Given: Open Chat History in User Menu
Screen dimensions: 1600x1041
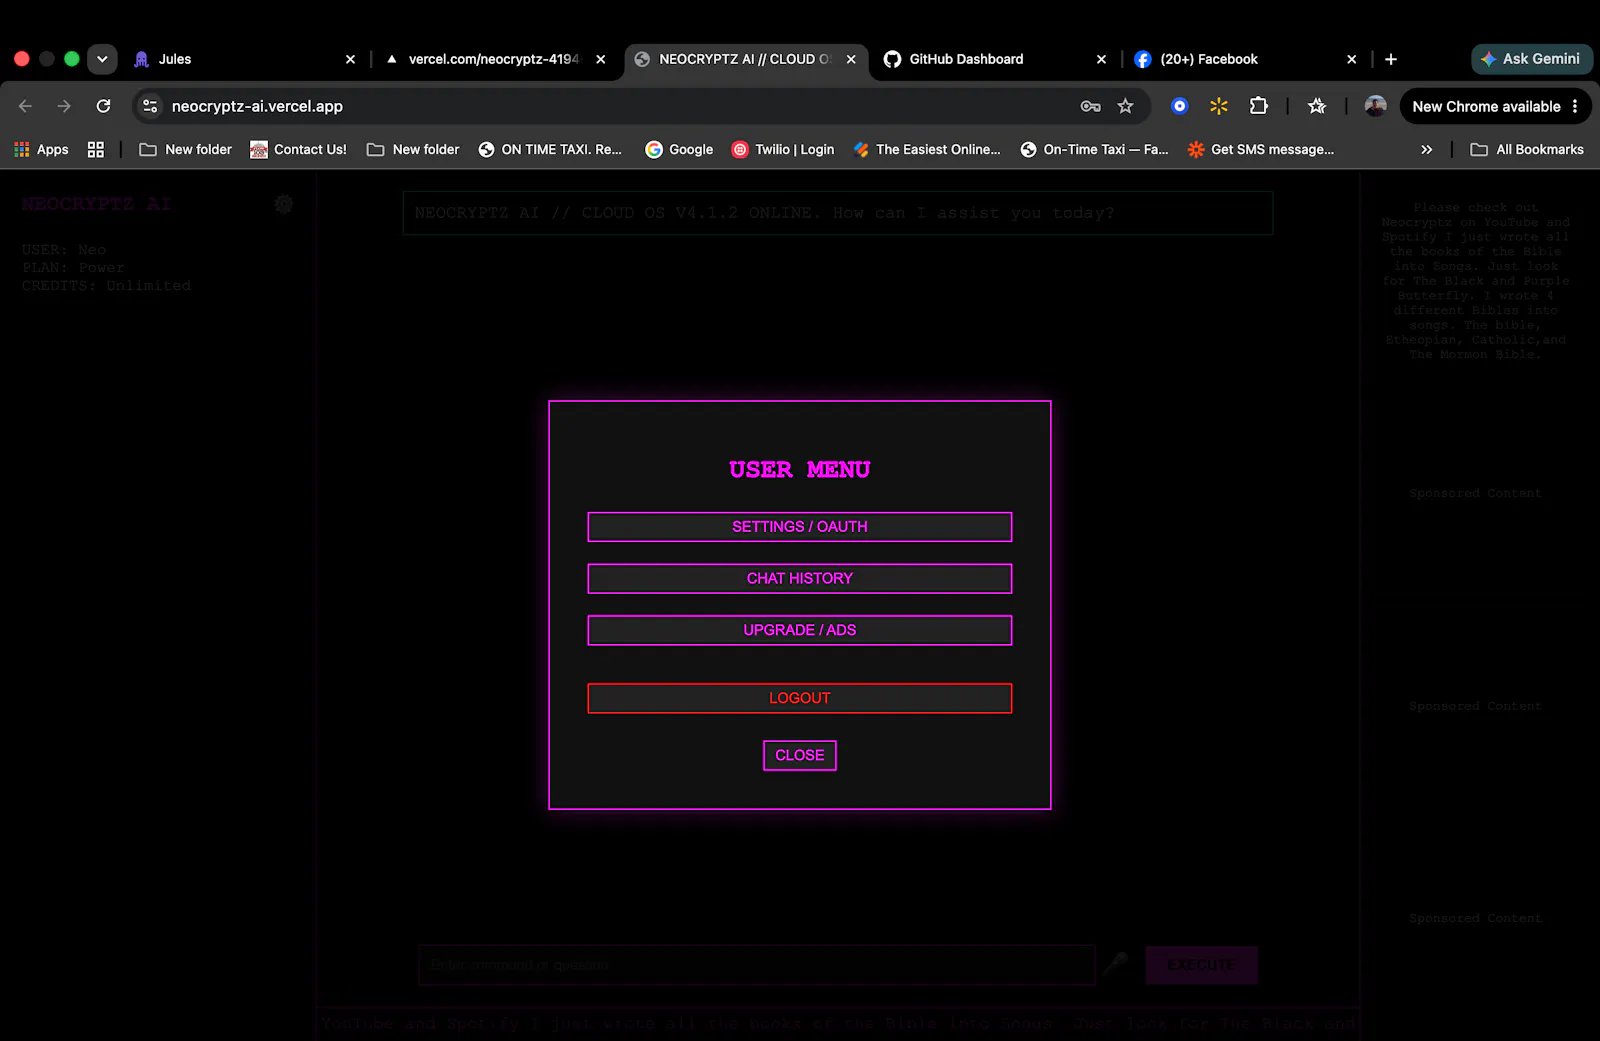Looking at the screenshot, I should tap(799, 579).
